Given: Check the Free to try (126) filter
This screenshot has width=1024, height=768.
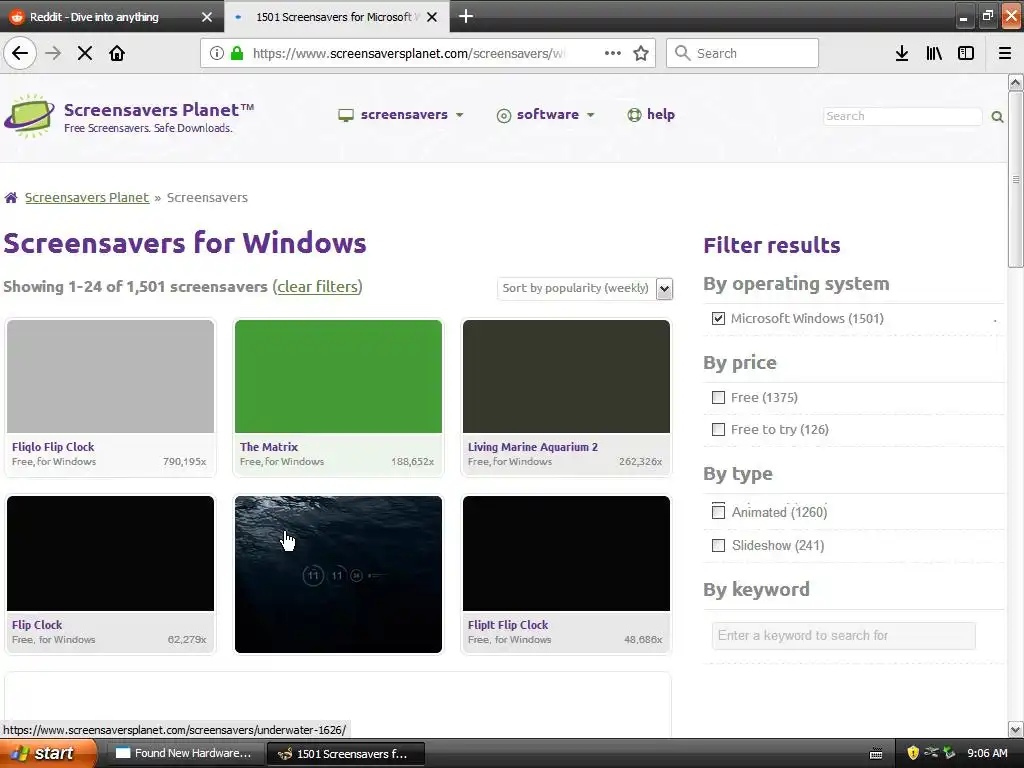Looking at the screenshot, I should (x=718, y=430).
